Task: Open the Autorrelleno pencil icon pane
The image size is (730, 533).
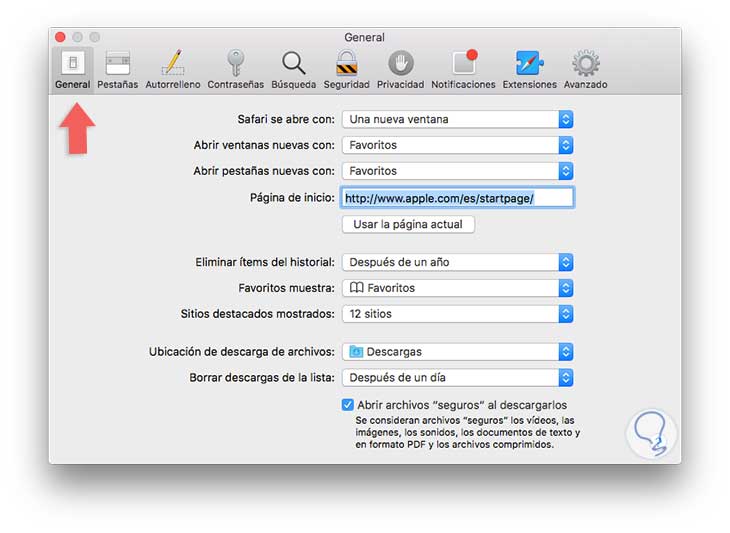Action: (x=173, y=70)
